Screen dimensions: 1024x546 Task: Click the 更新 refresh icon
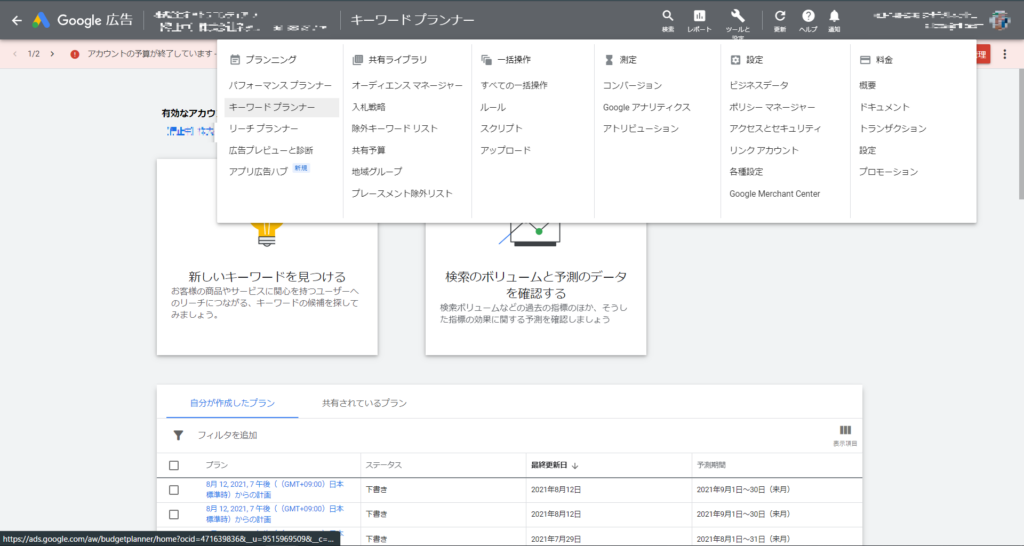[x=780, y=16]
